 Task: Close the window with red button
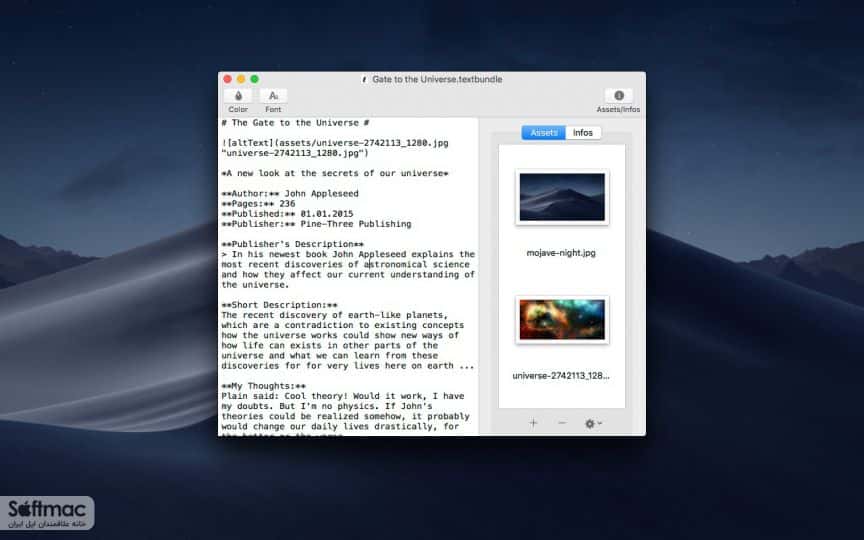227,79
